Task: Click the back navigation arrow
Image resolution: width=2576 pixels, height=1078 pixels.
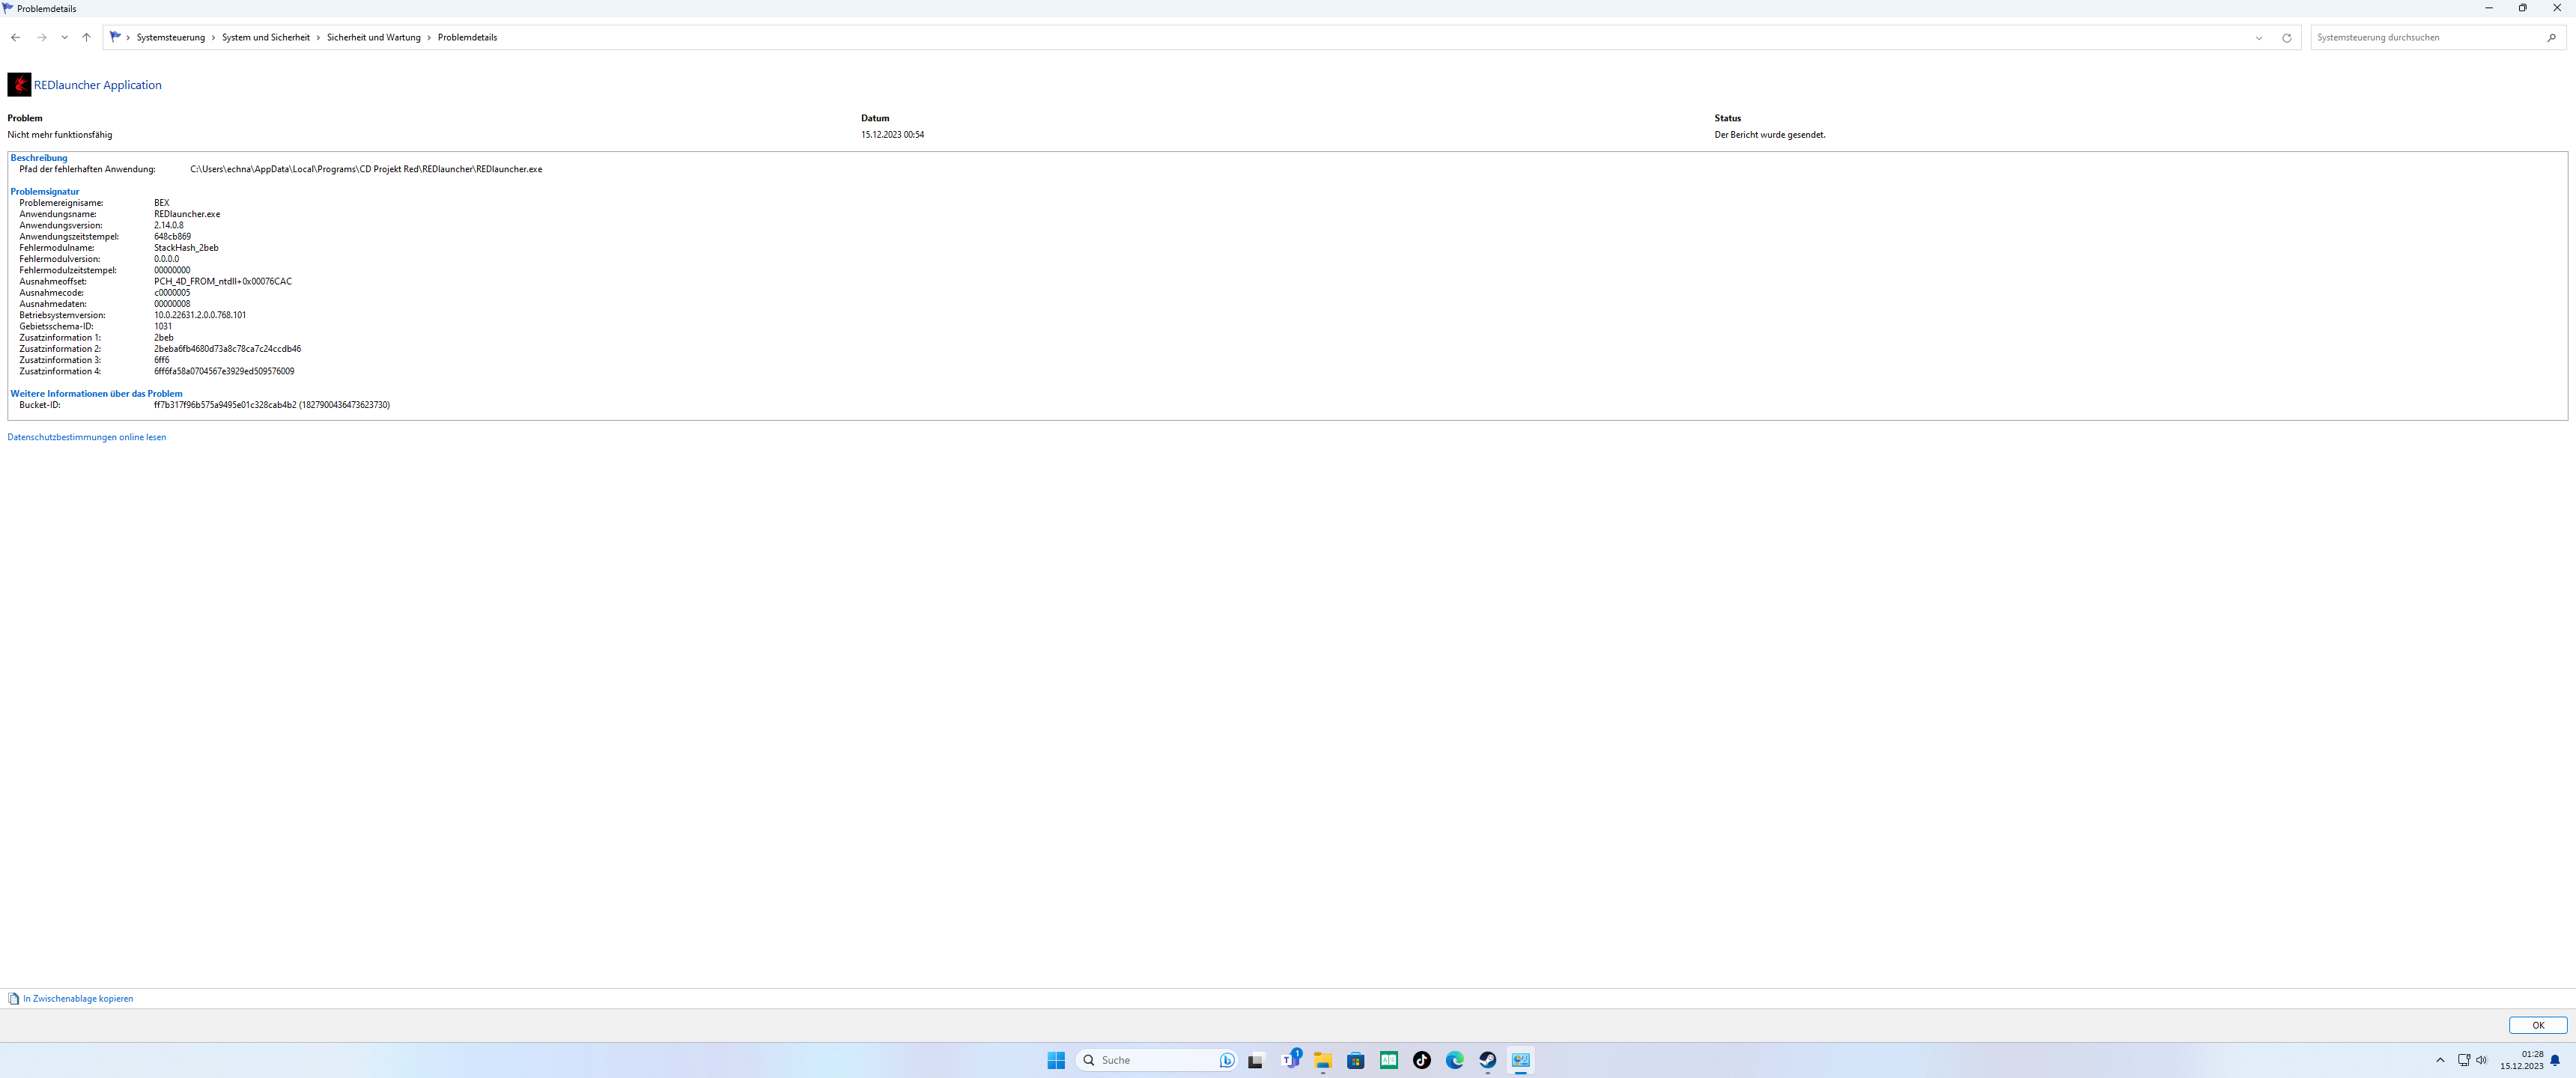Action: (x=15, y=38)
